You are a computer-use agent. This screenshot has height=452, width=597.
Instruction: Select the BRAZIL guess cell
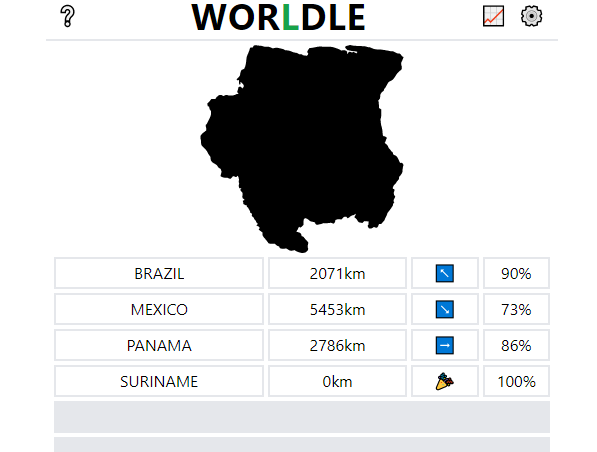tap(159, 273)
